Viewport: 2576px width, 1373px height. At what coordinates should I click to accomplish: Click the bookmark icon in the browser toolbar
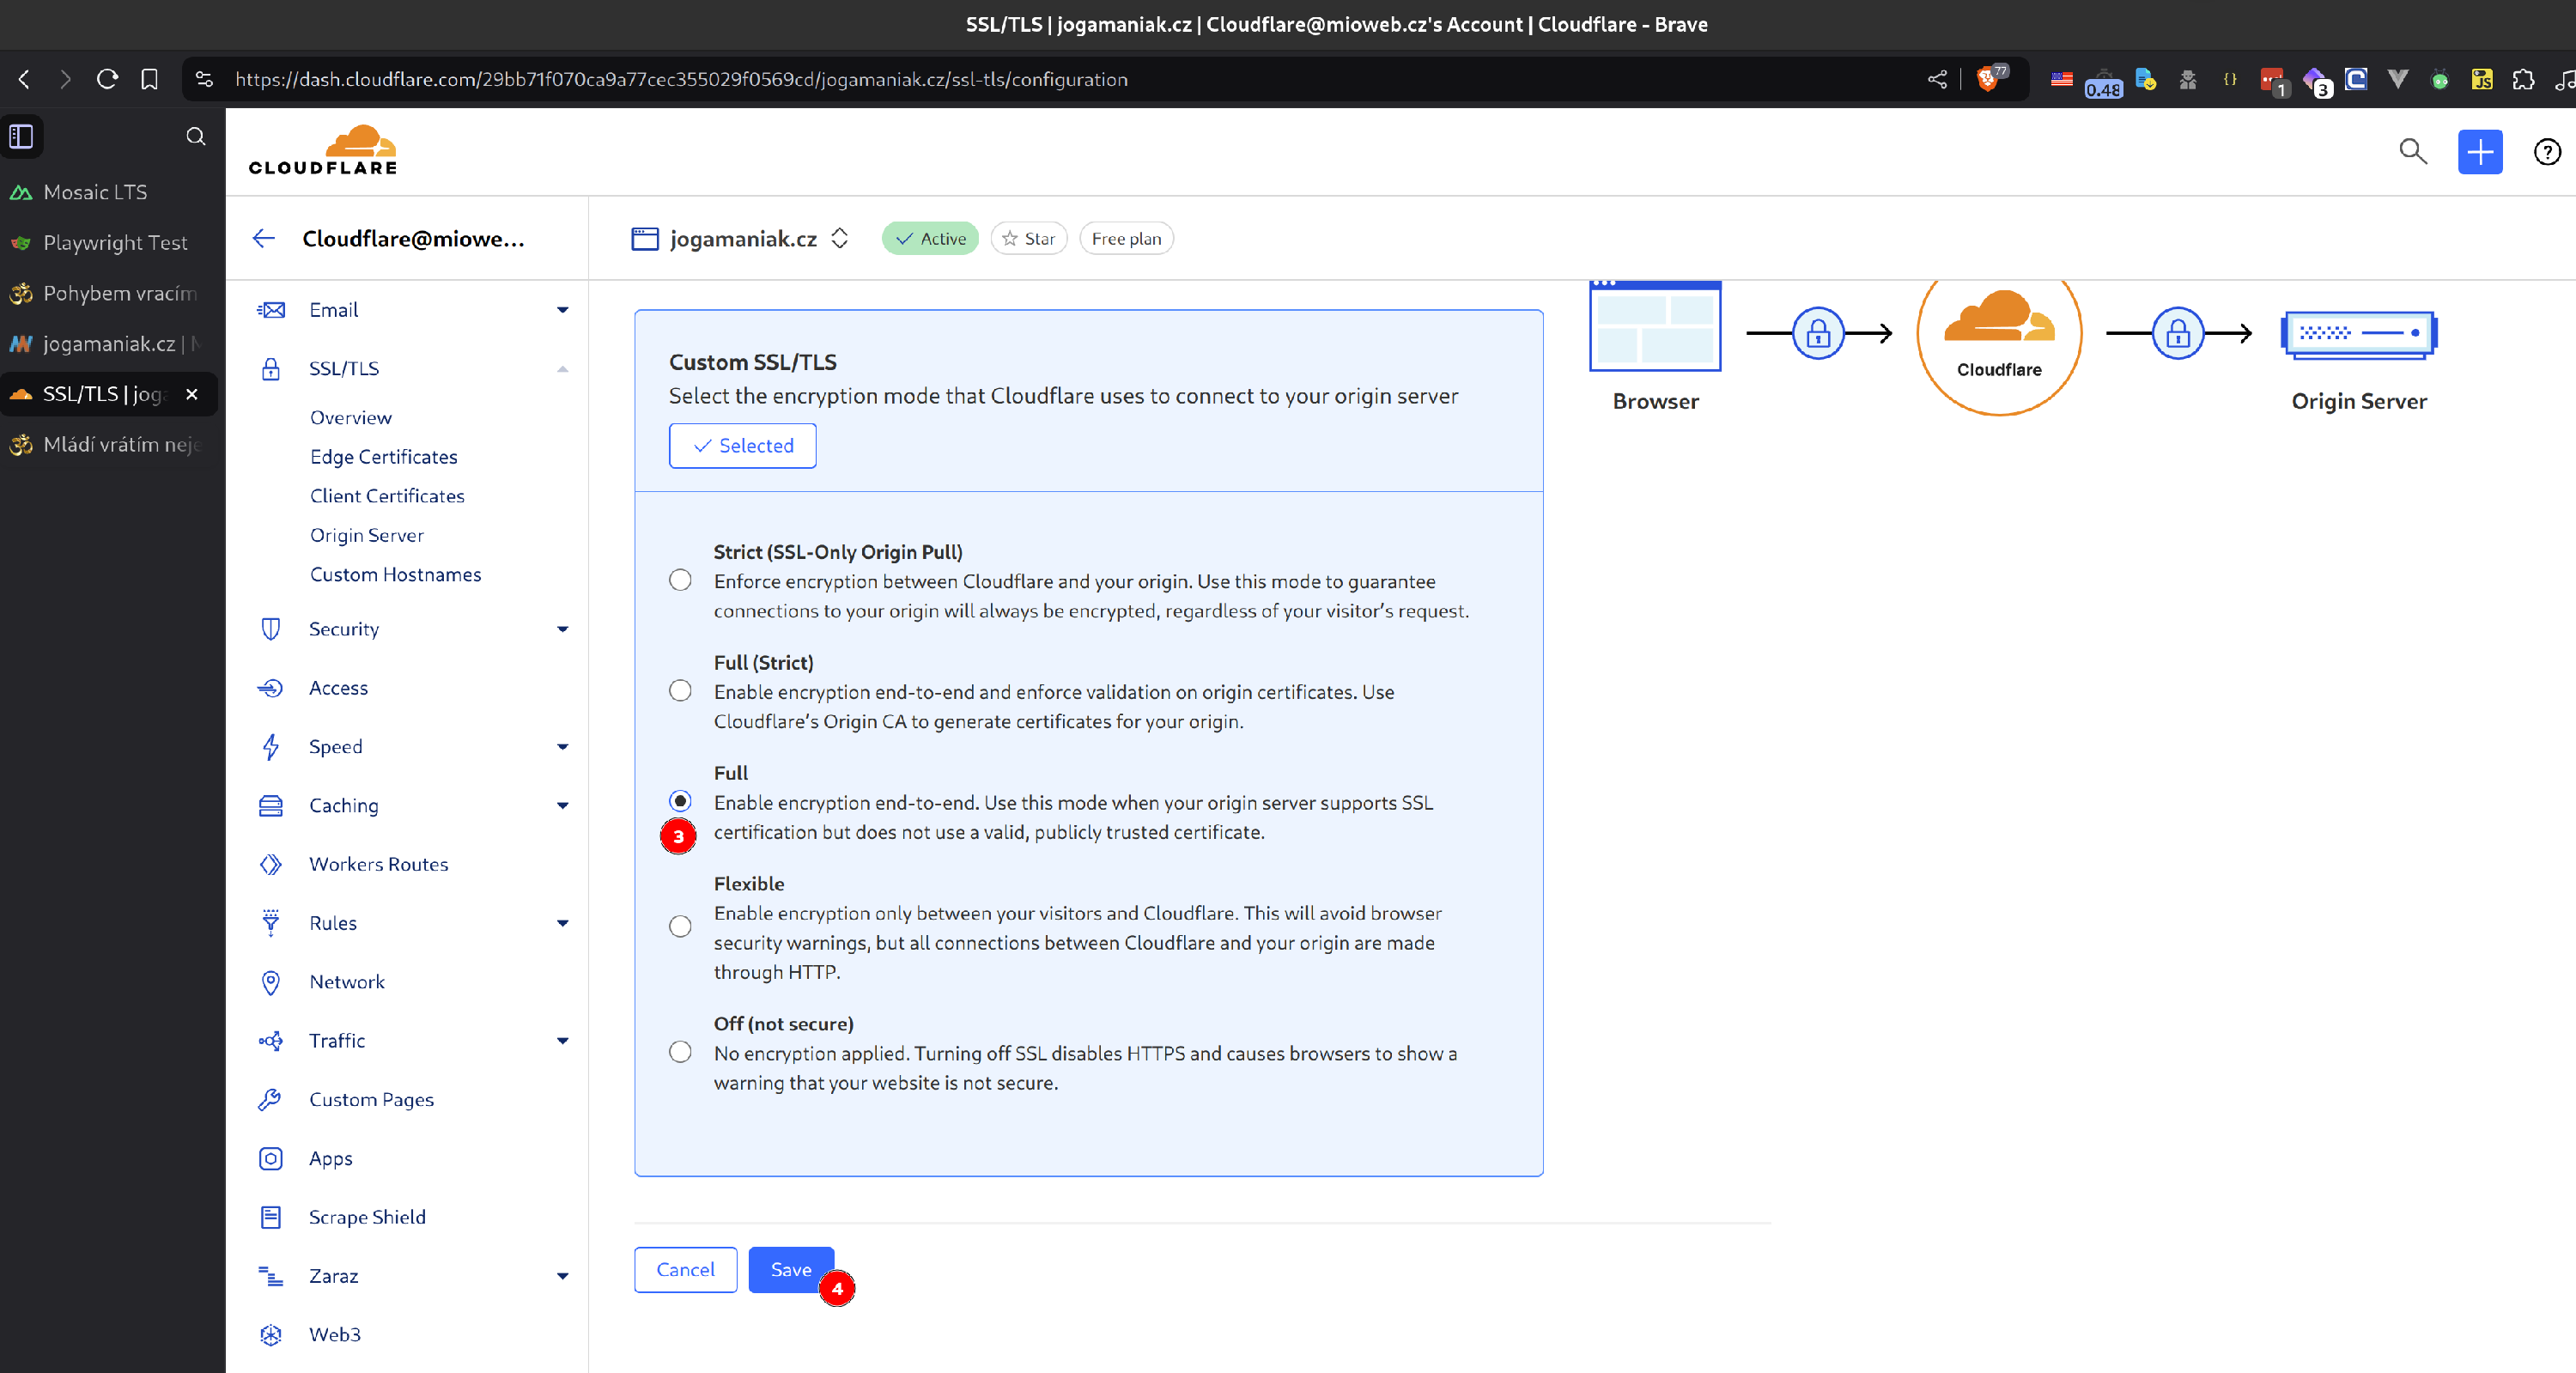coord(149,79)
